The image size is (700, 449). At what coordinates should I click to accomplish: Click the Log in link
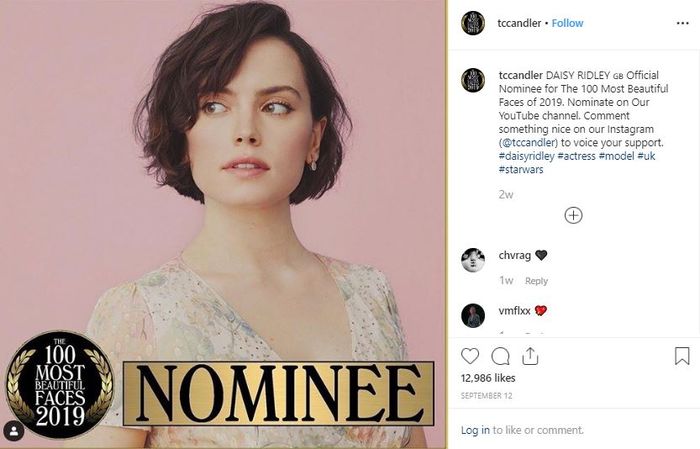[475, 430]
